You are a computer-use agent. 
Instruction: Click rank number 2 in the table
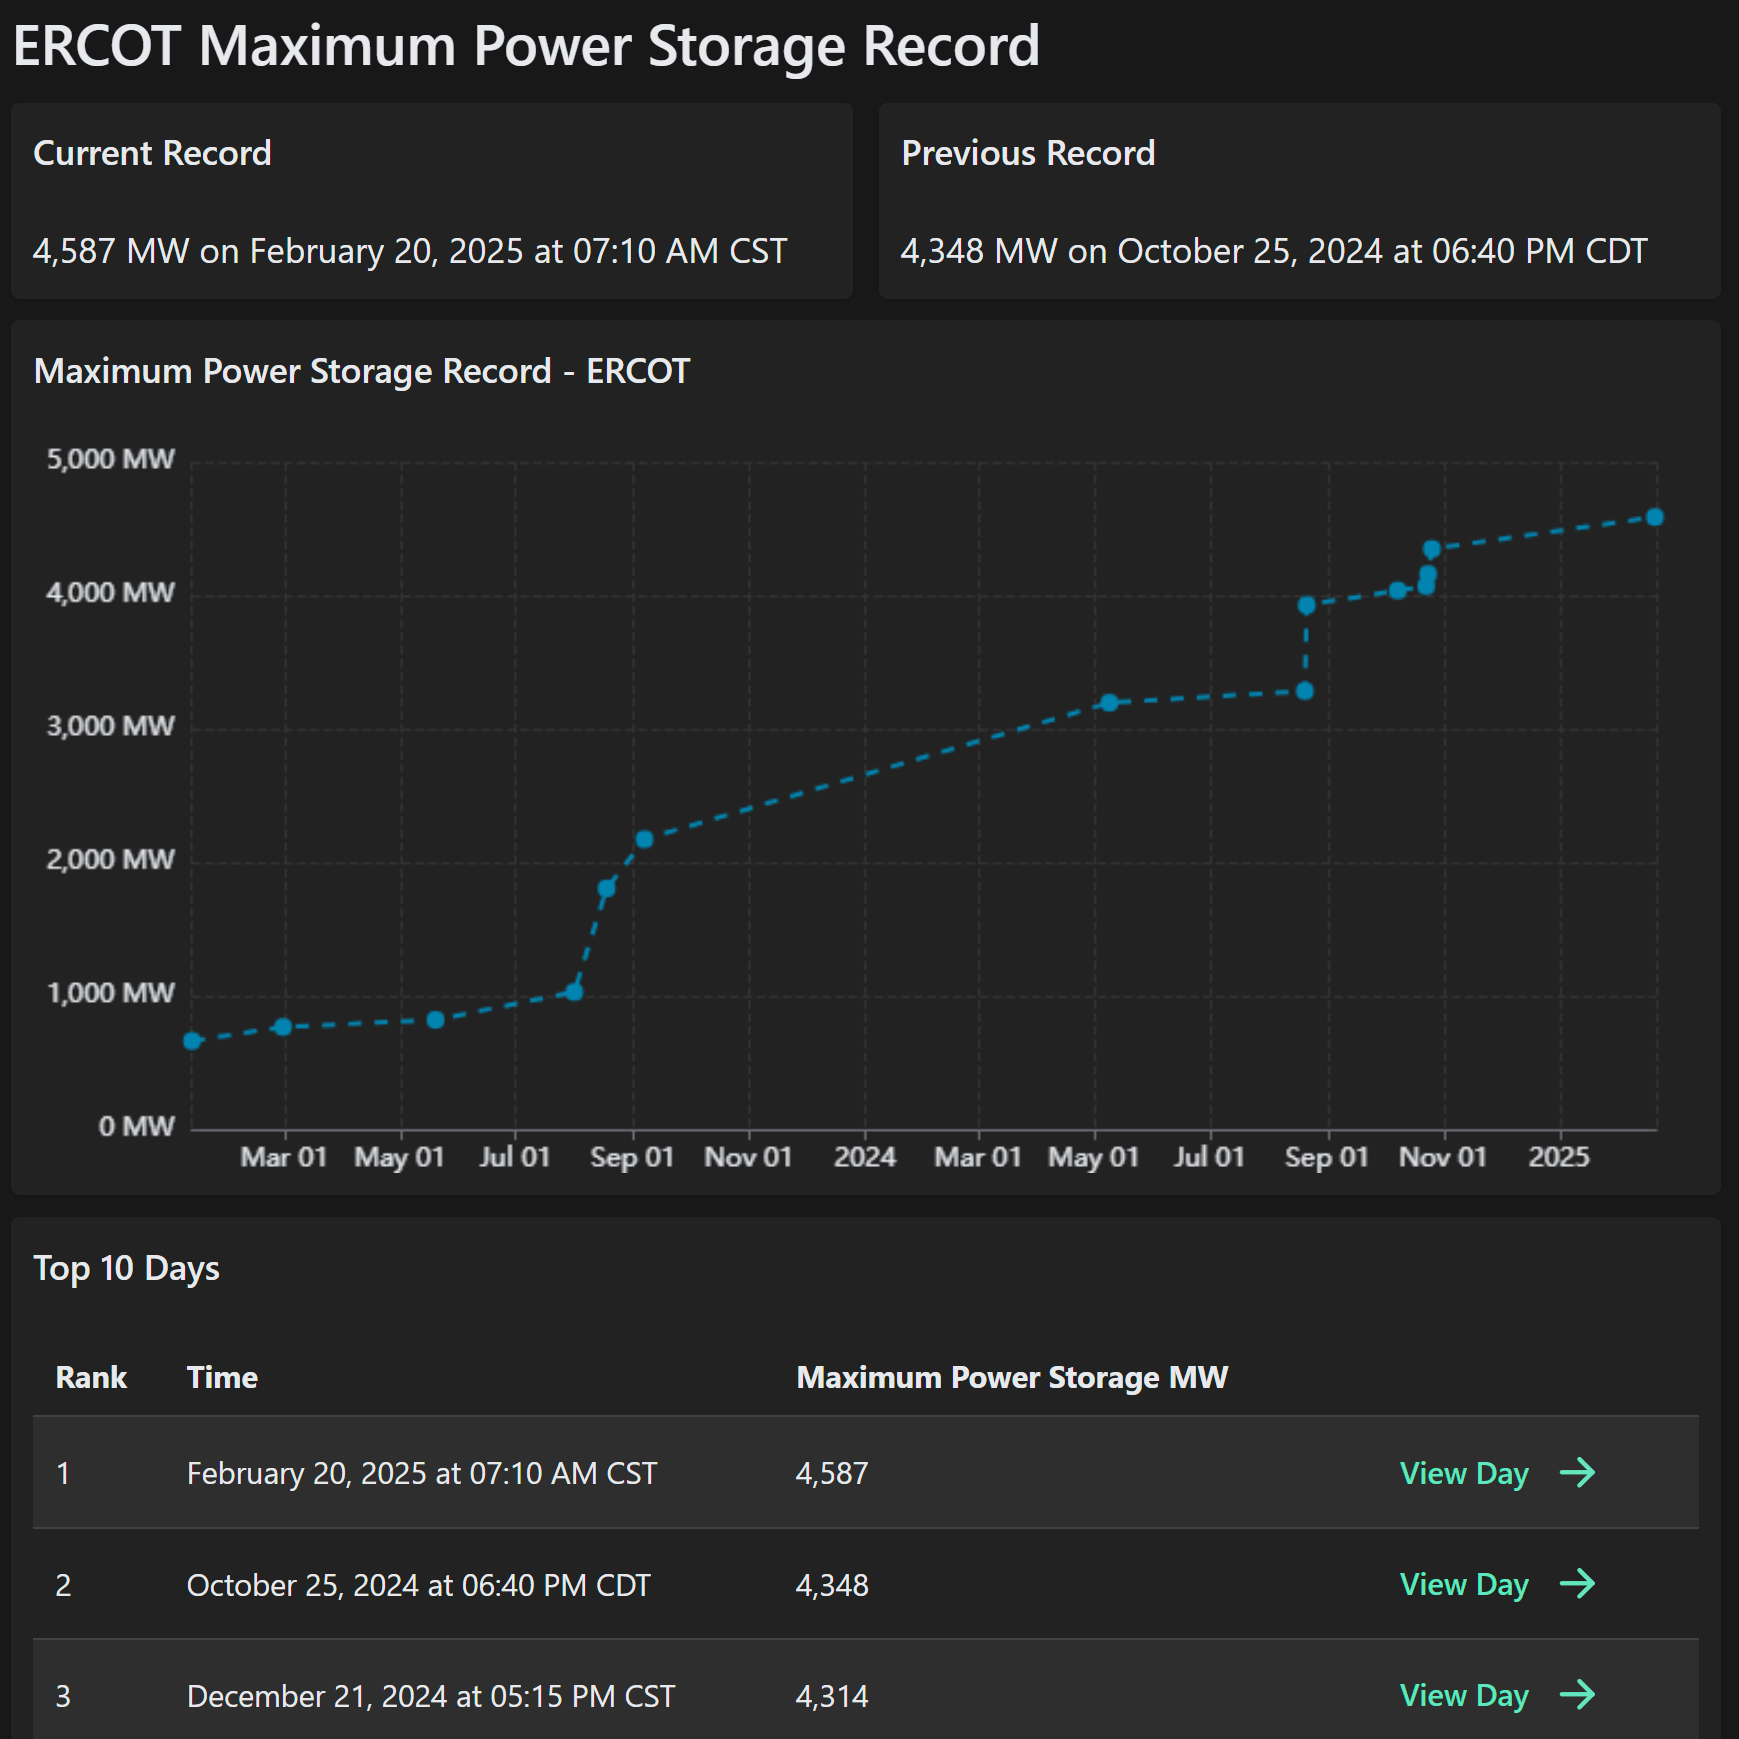pyautogui.click(x=63, y=1585)
